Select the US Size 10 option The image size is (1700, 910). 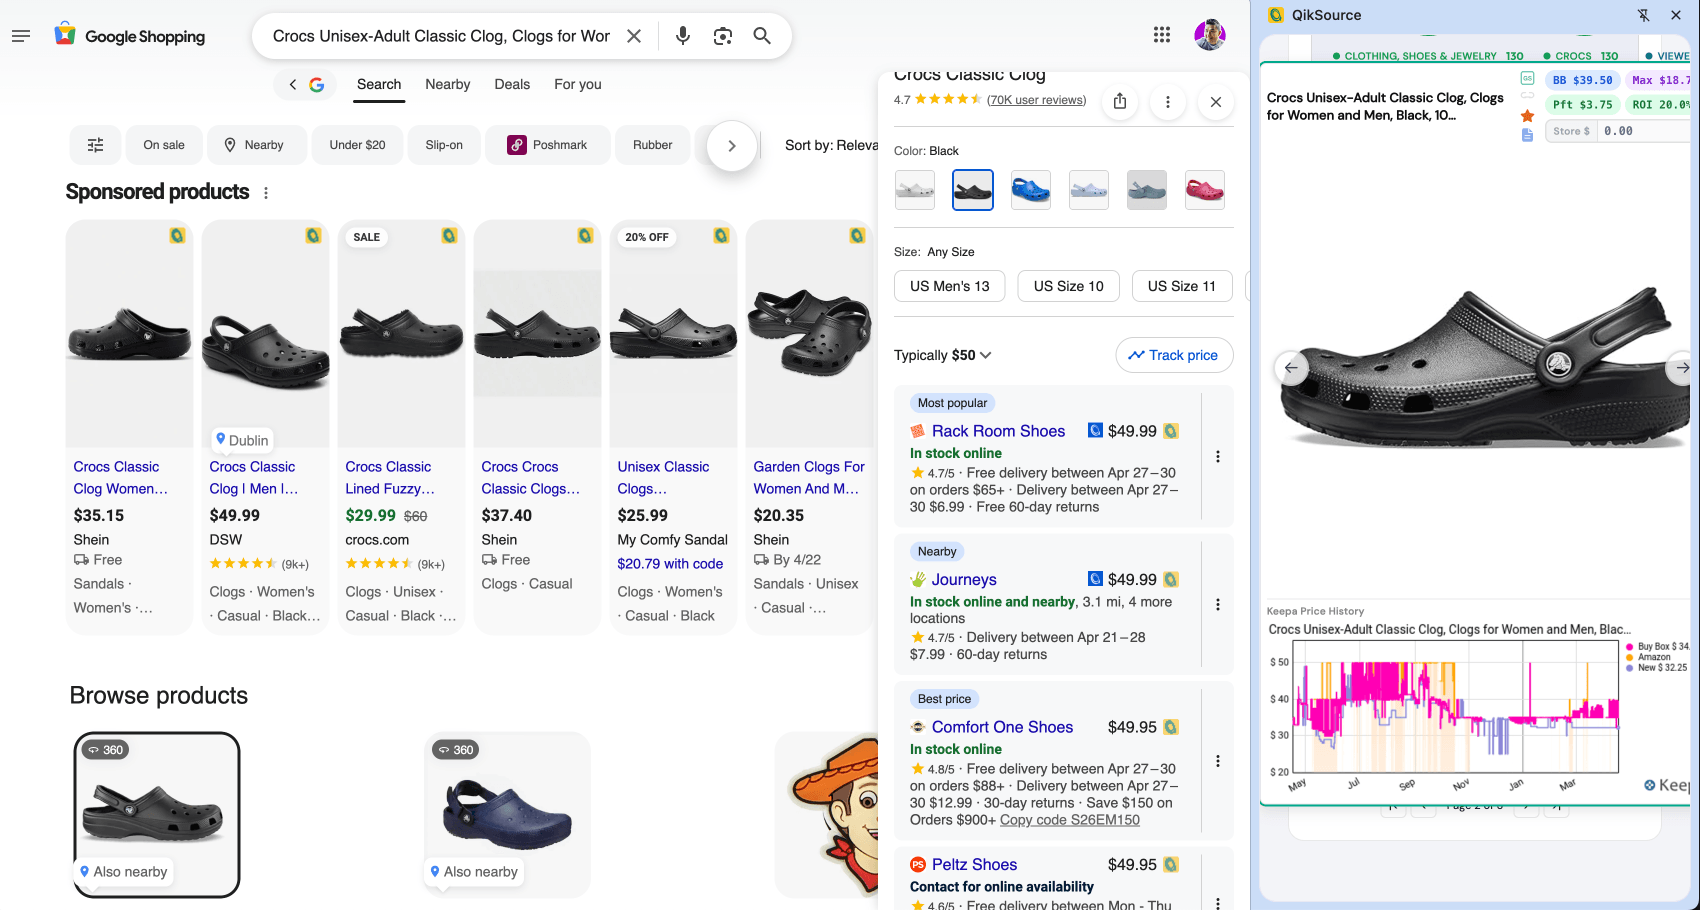point(1068,286)
